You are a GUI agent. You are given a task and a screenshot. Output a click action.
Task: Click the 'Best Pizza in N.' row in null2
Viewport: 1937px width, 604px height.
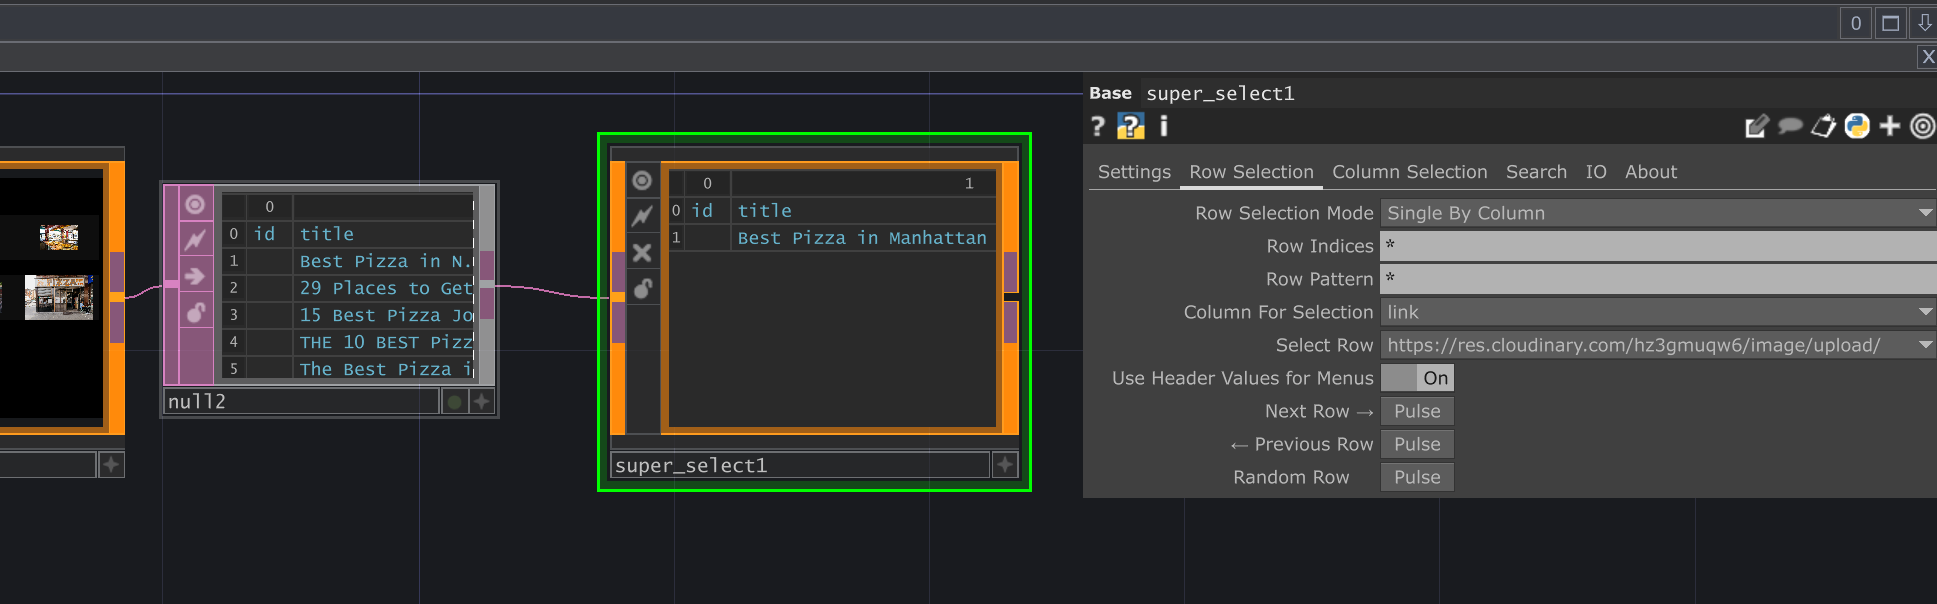click(385, 261)
